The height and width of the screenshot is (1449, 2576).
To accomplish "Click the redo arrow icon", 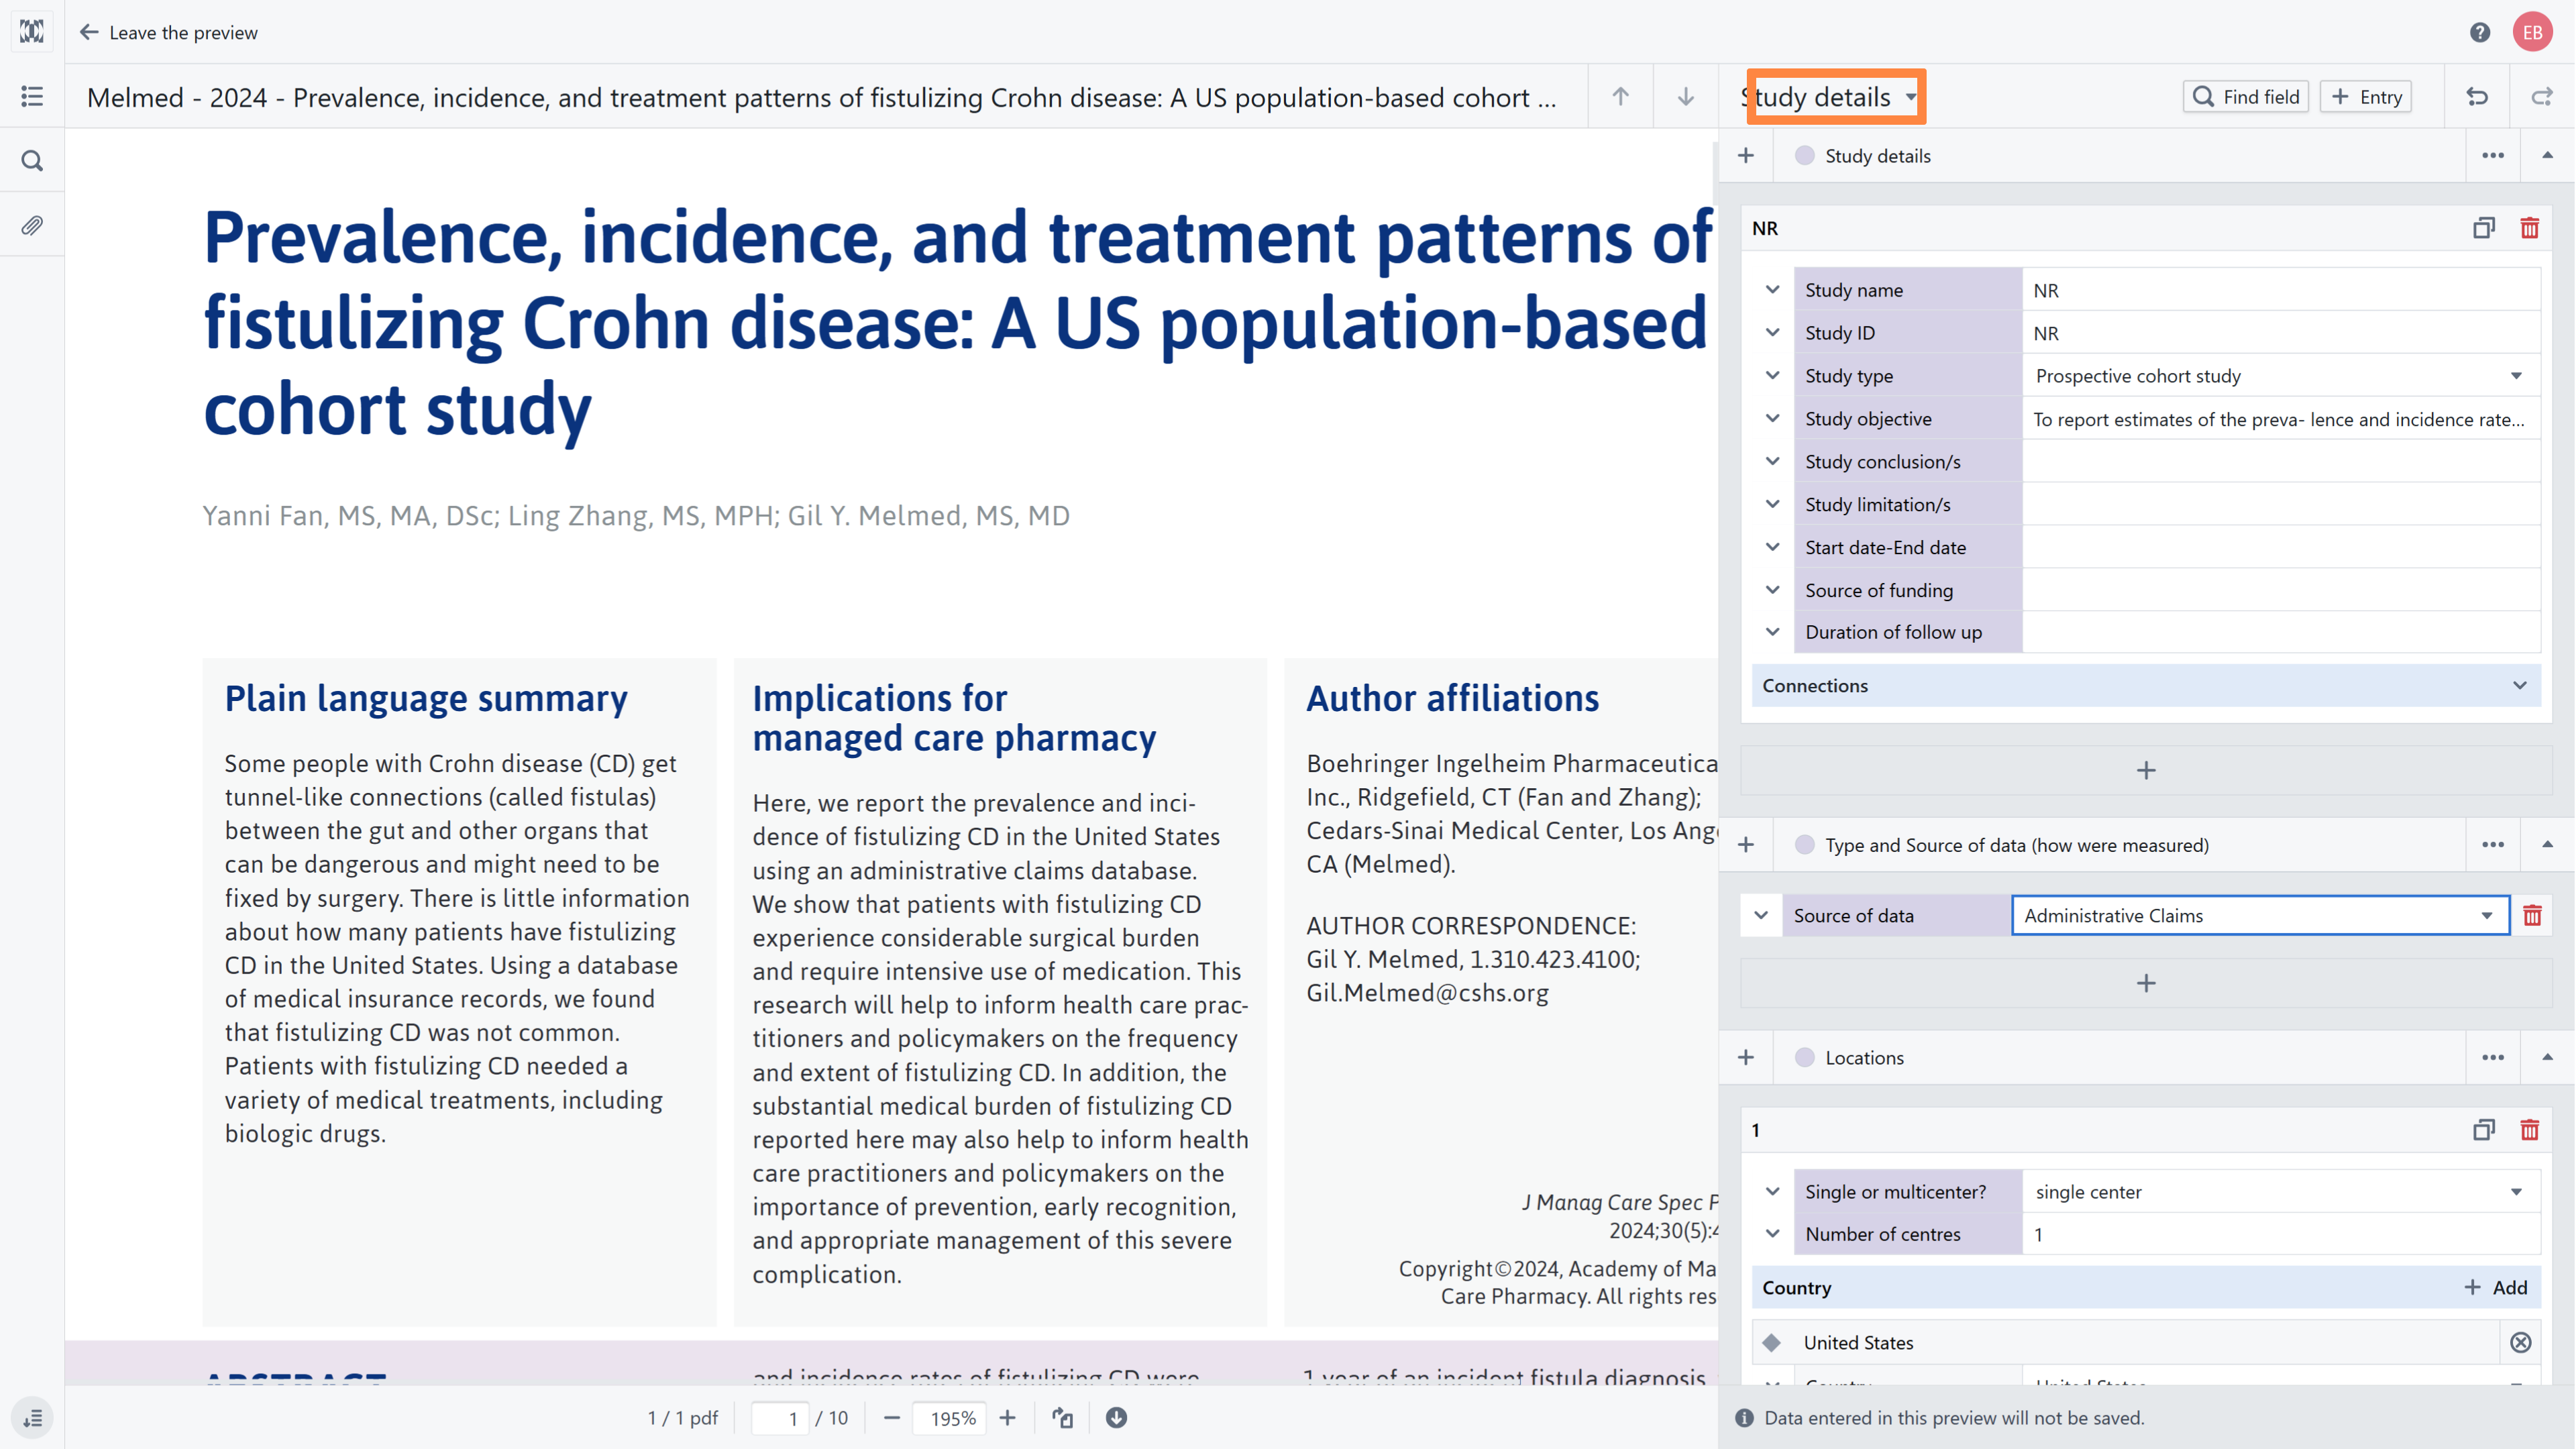I will (x=2541, y=96).
